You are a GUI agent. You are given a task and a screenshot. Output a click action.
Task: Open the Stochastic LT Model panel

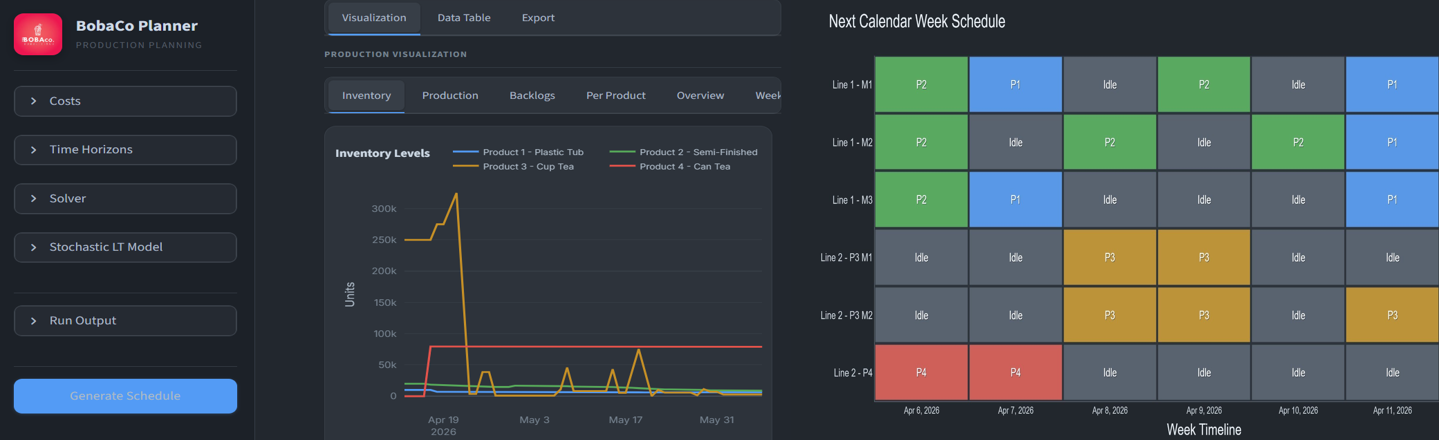[125, 247]
